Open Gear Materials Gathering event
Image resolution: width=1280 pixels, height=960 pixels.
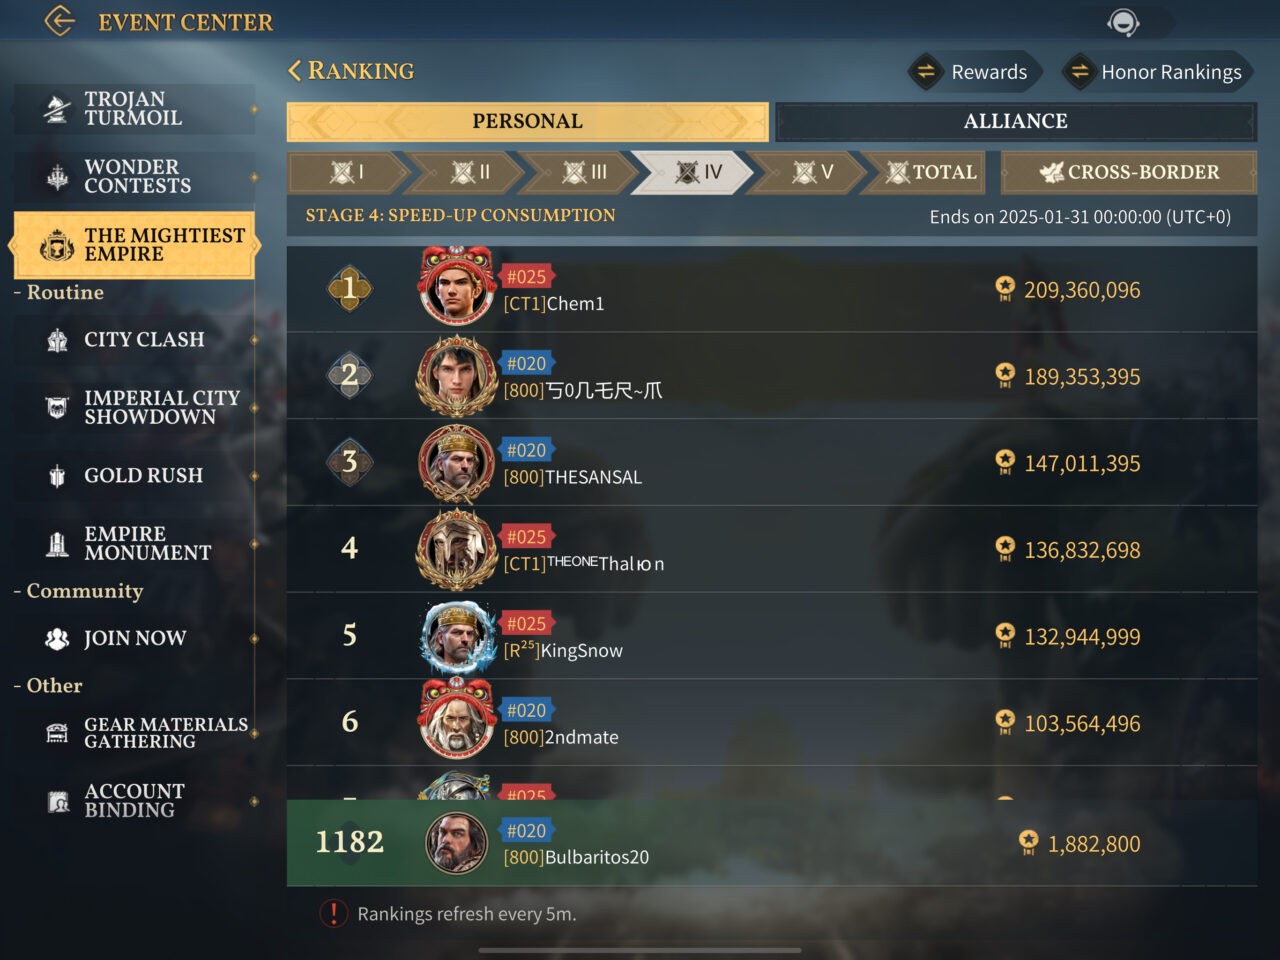[x=134, y=733]
